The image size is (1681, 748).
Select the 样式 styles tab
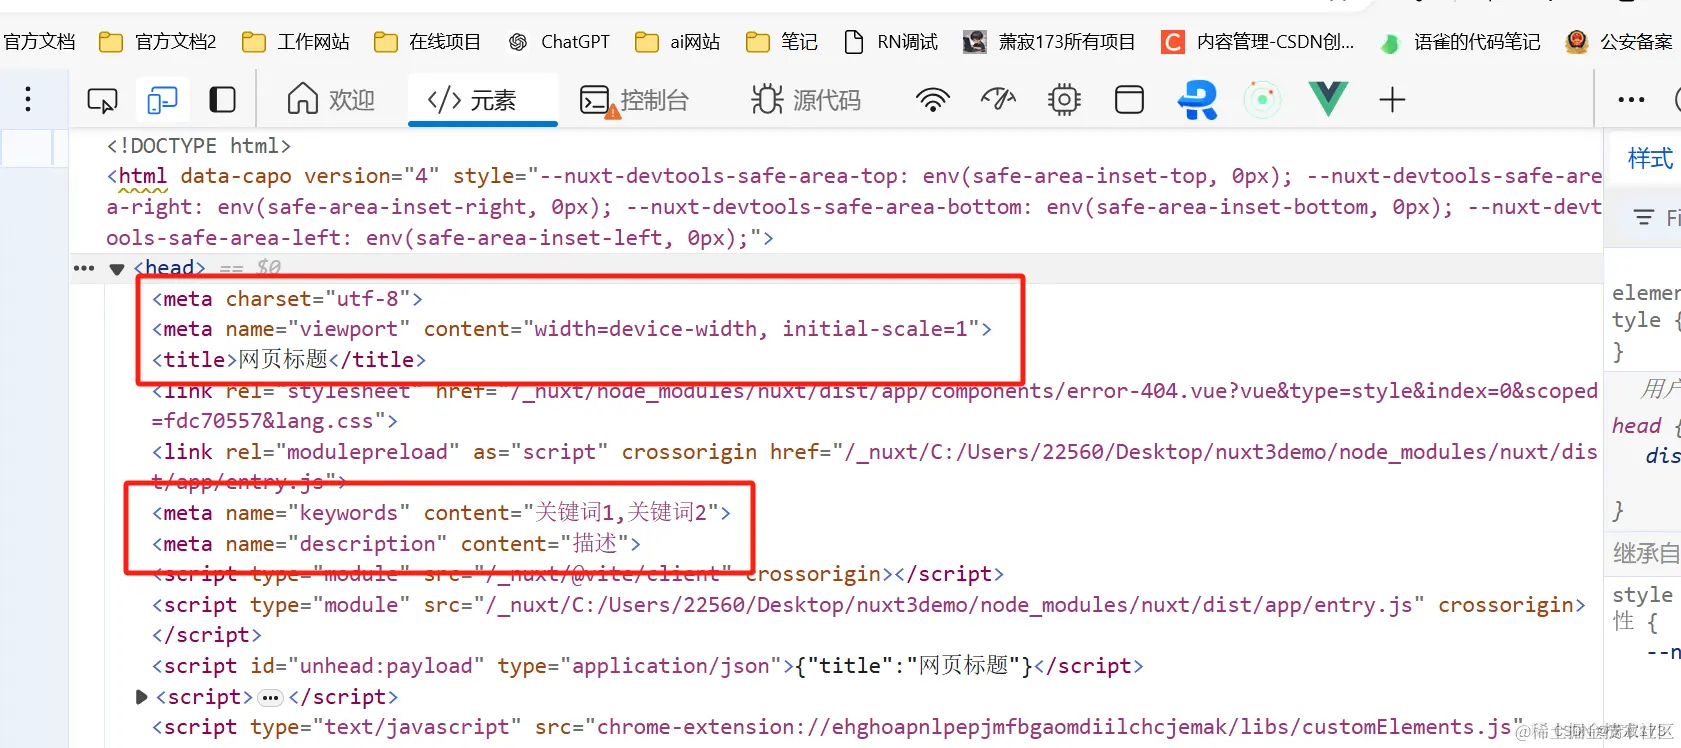point(1650,159)
